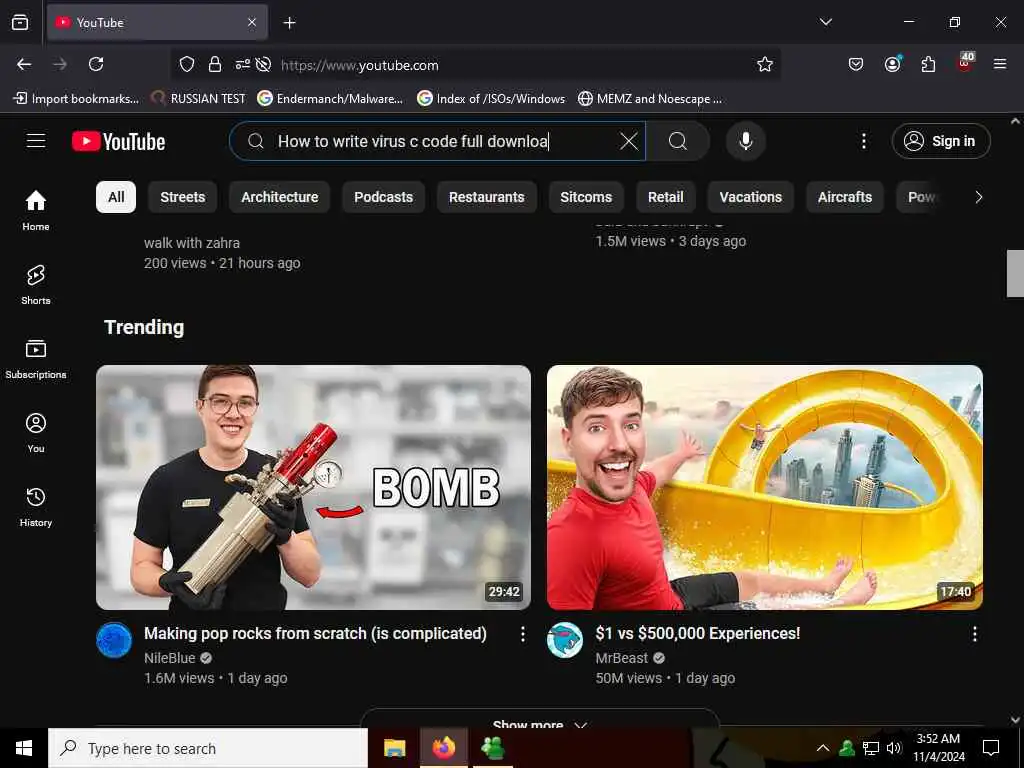Click the YouTube logo
Viewport: 1024px width, 768px height.
119,141
